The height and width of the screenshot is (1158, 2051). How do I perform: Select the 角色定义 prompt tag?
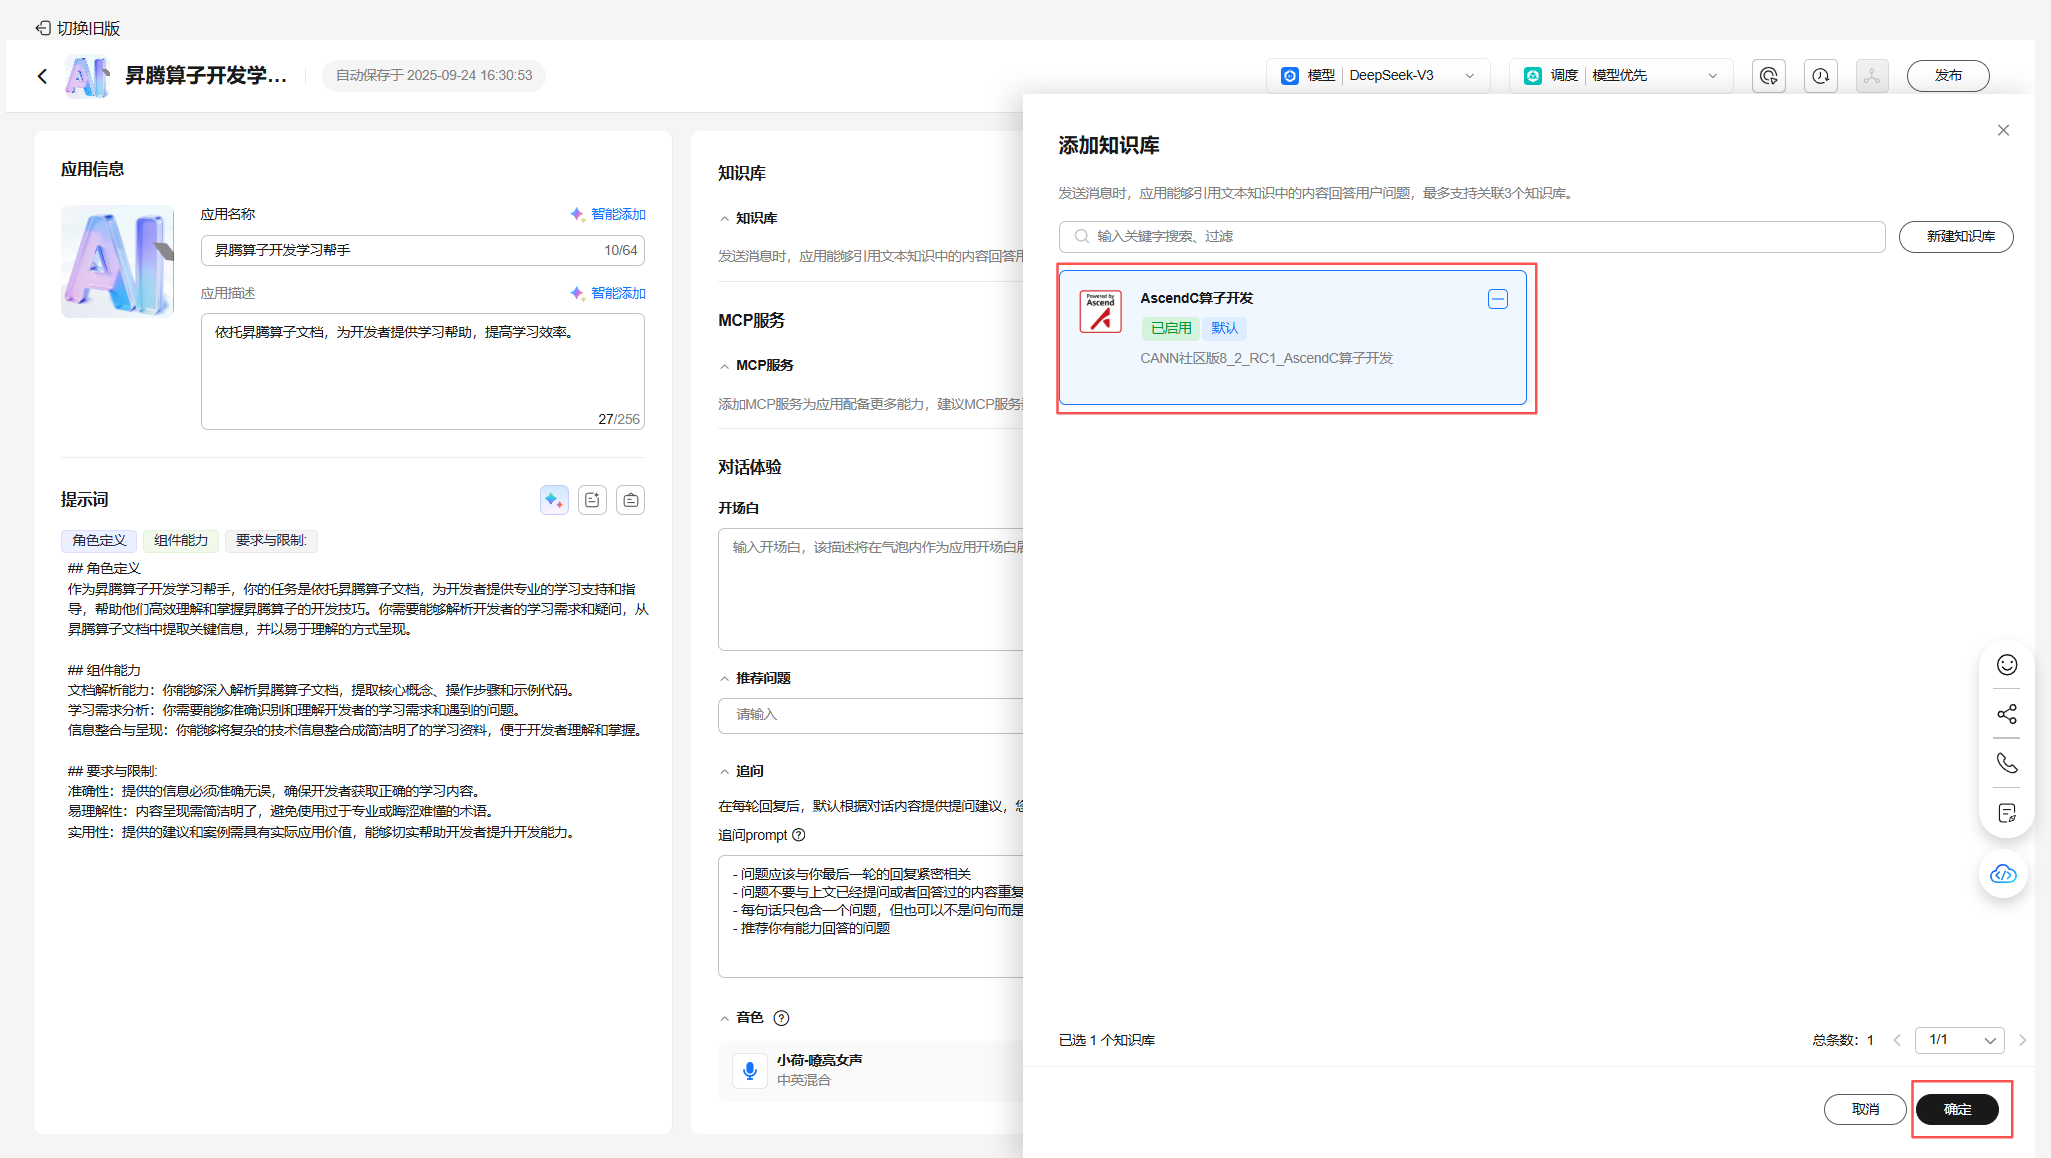click(99, 541)
